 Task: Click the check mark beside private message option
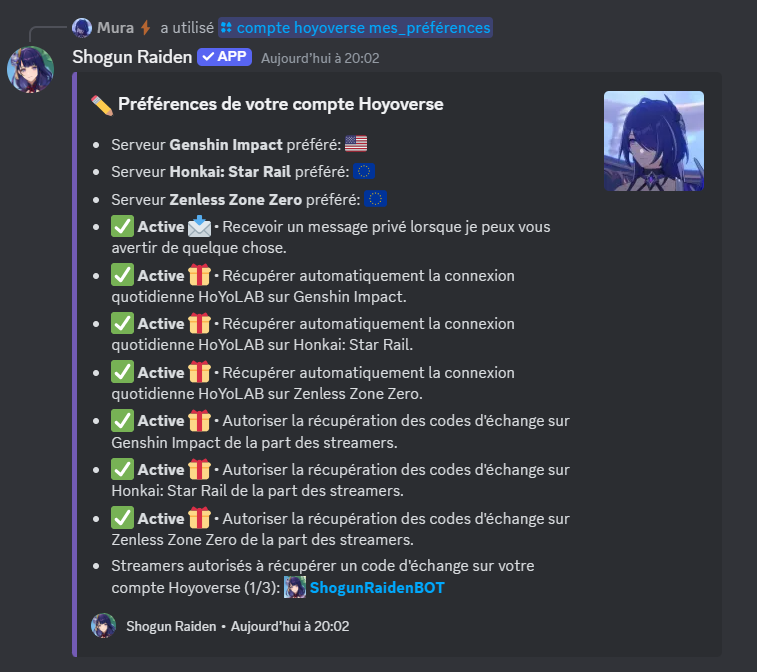(123, 226)
